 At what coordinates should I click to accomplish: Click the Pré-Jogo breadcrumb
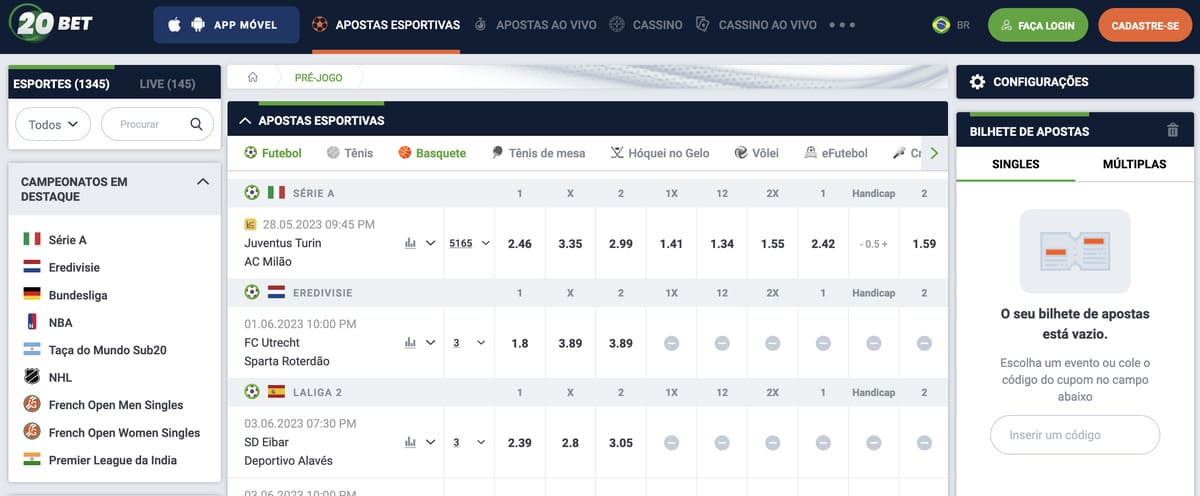tap(318, 77)
